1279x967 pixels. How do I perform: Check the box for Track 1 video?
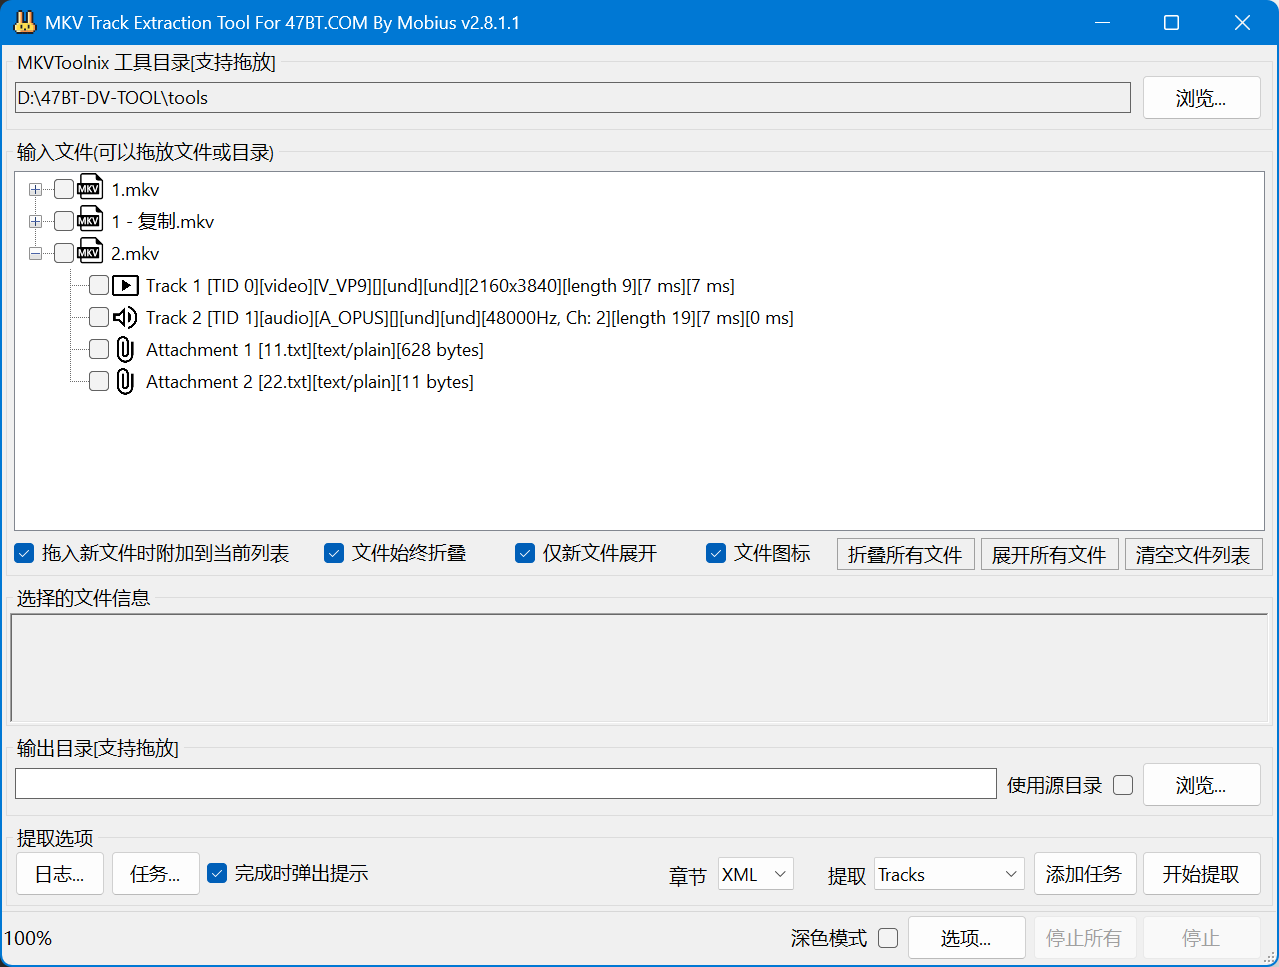pos(99,286)
